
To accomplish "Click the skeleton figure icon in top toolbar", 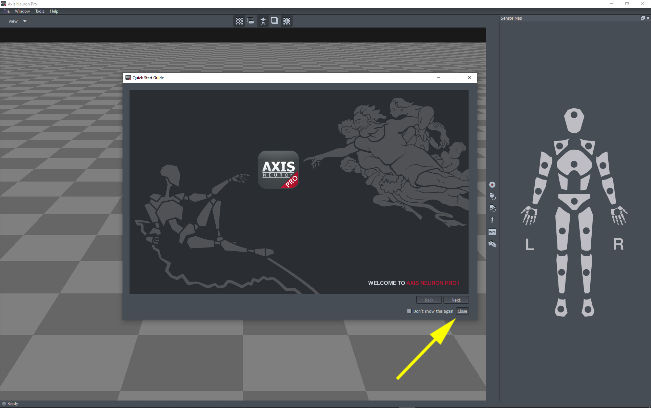I will tap(263, 20).
